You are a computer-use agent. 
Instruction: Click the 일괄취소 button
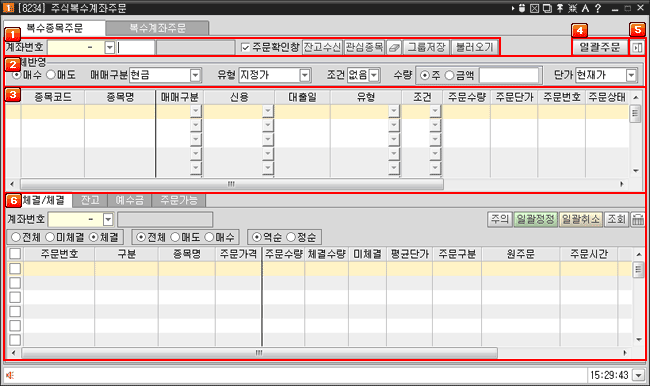(x=580, y=219)
